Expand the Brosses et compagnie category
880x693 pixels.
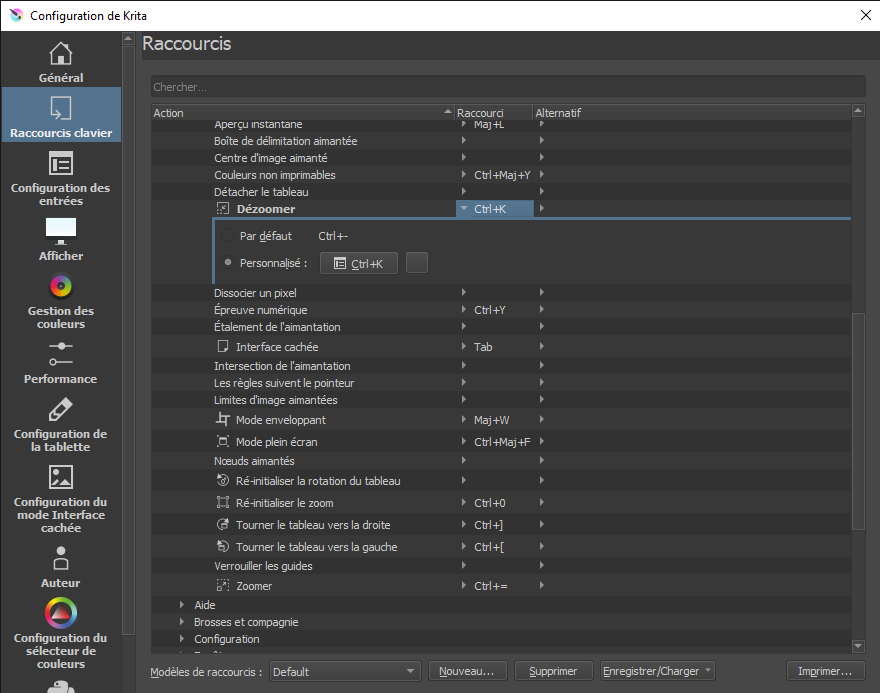[x=182, y=622]
